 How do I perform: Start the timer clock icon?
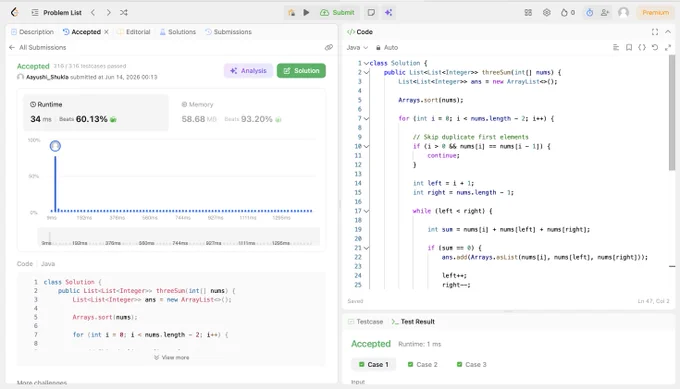point(589,13)
